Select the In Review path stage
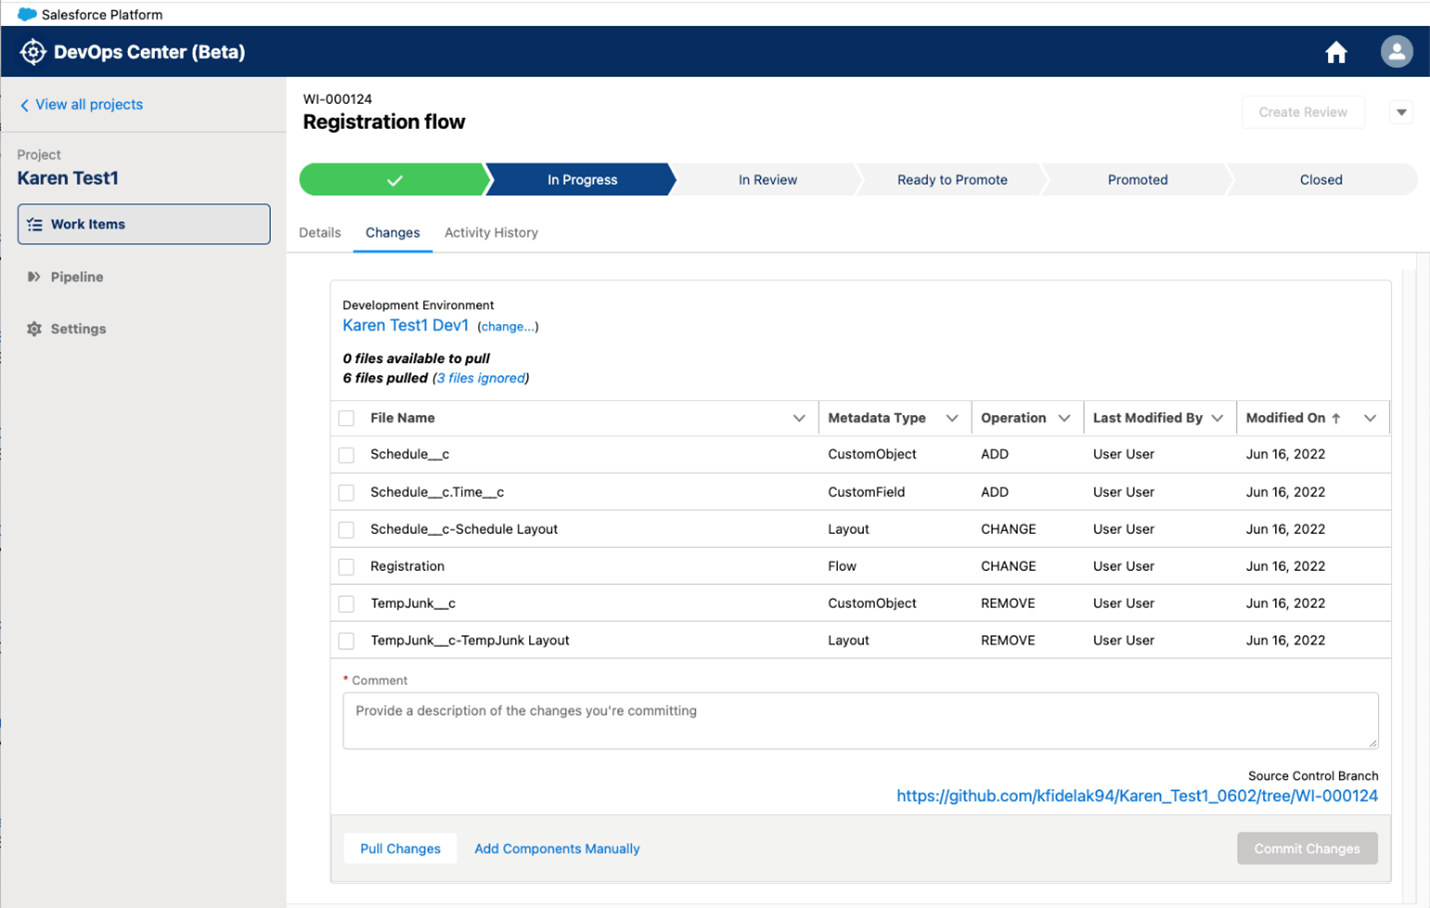 (x=768, y=180)
